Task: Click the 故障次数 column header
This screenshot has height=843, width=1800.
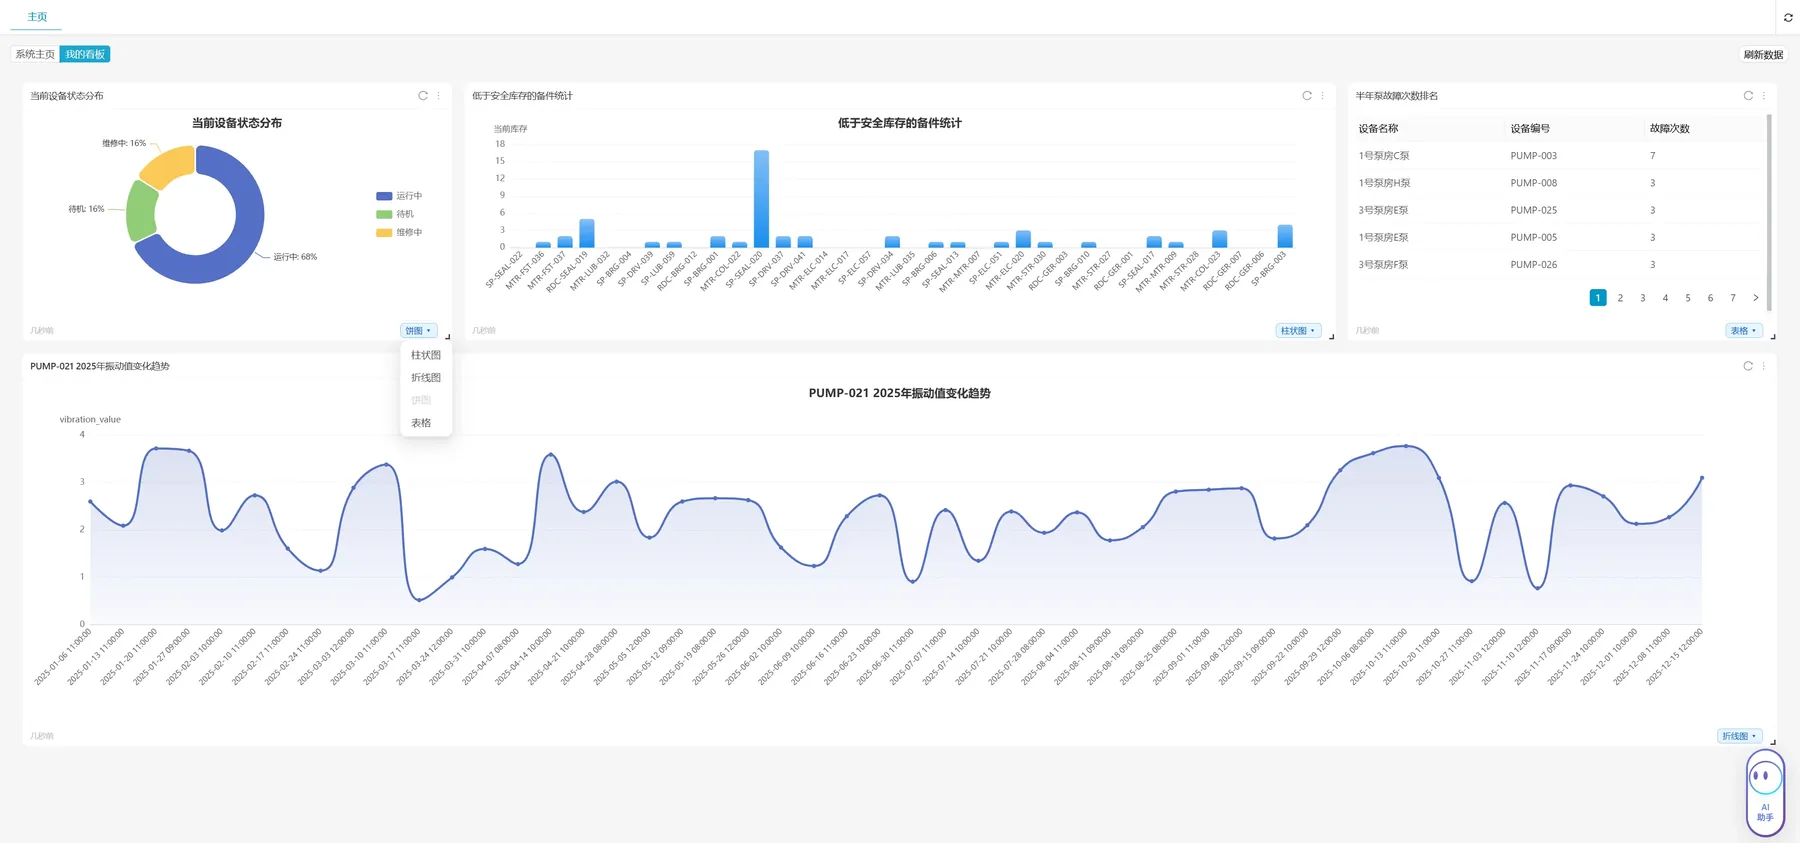Action: (x=1670, y=128)
